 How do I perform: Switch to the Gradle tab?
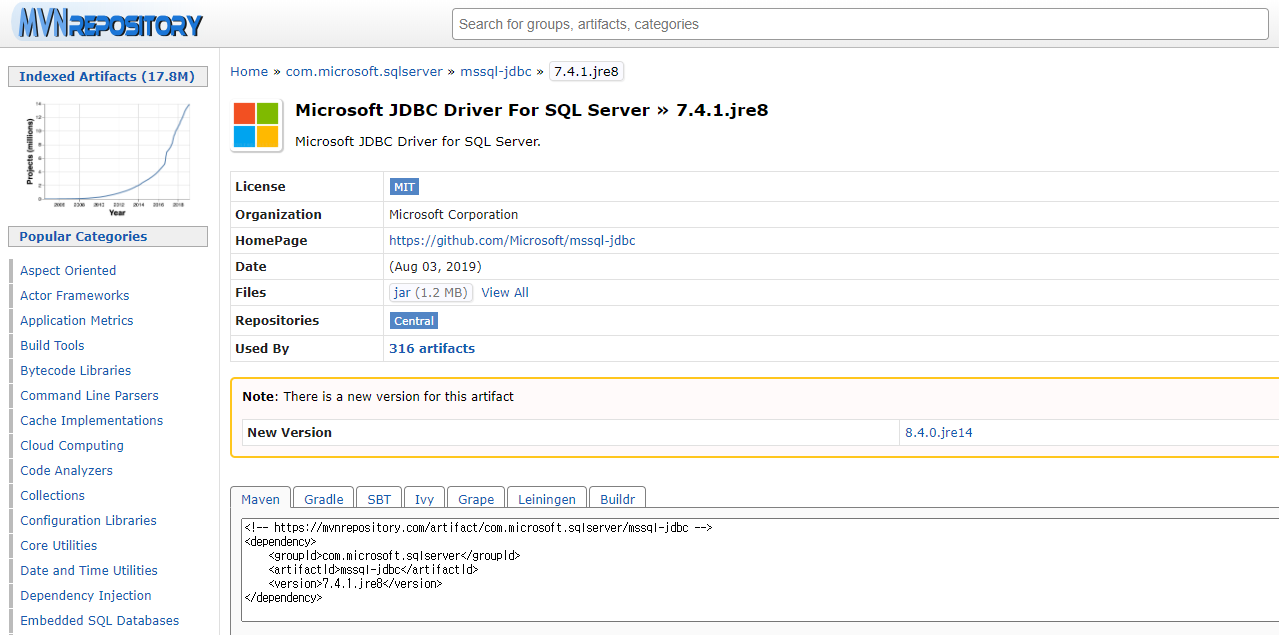[324, 499]
